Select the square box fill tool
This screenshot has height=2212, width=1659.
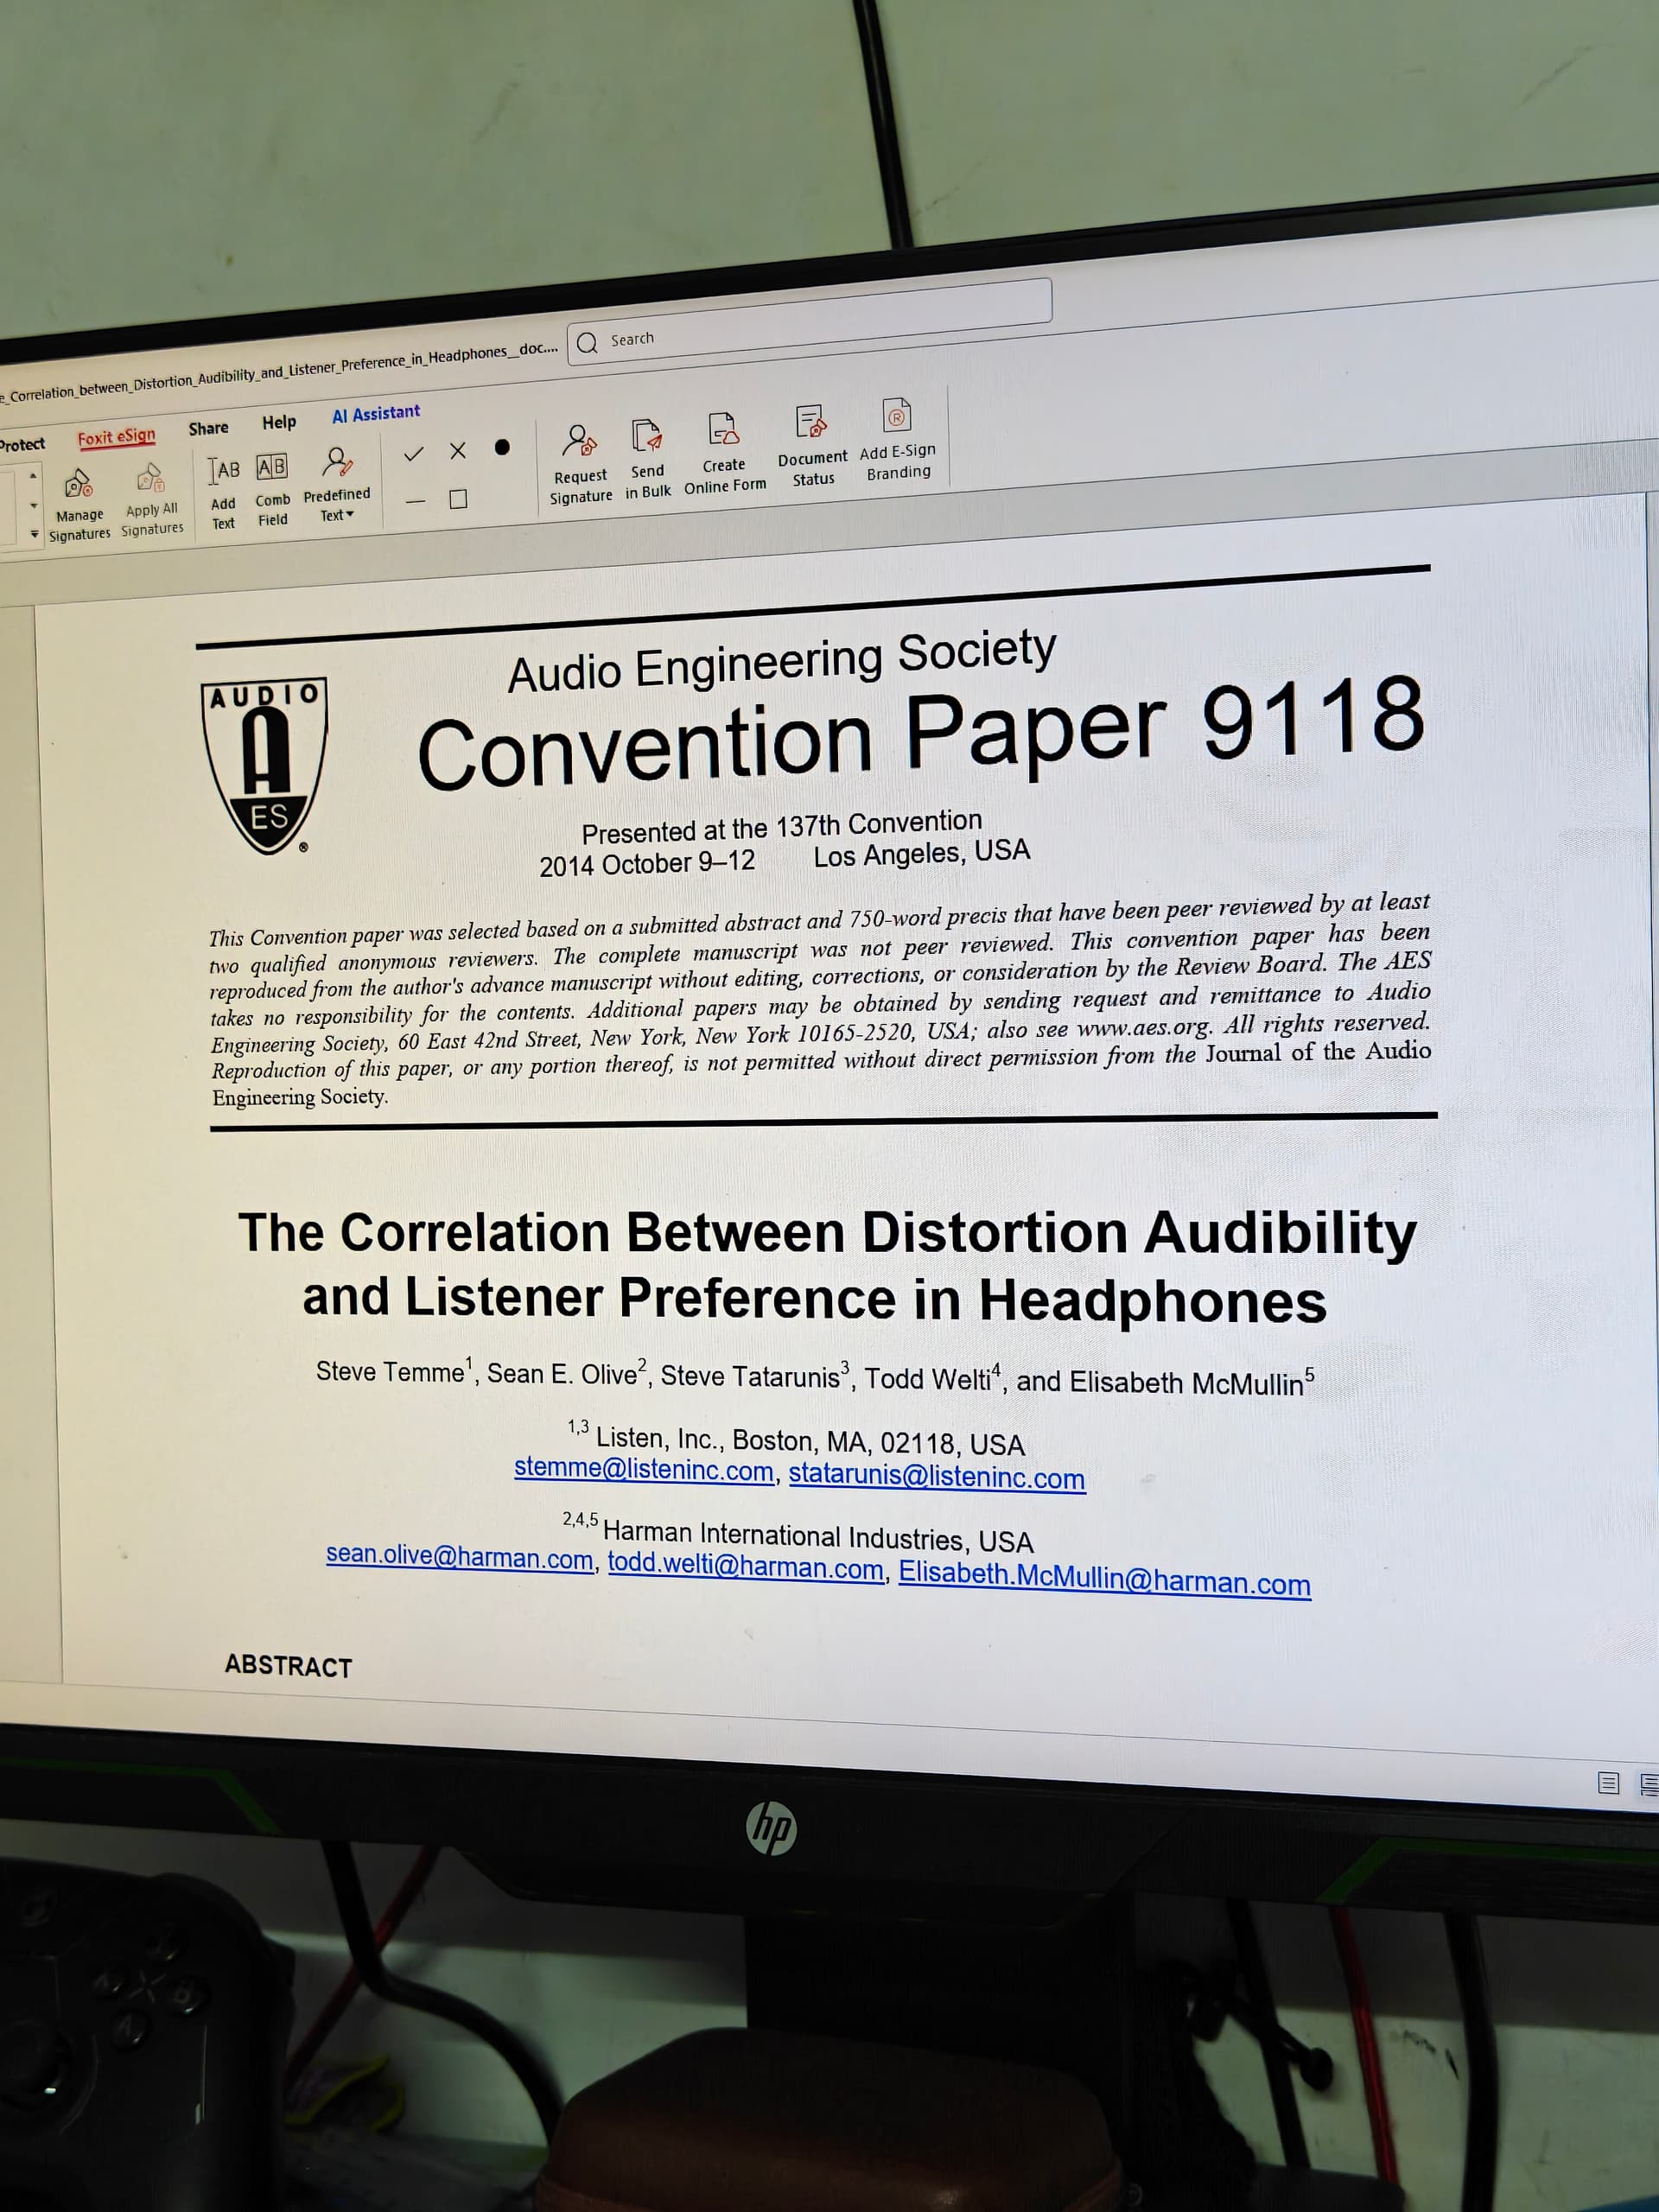[x=458, y=499]
